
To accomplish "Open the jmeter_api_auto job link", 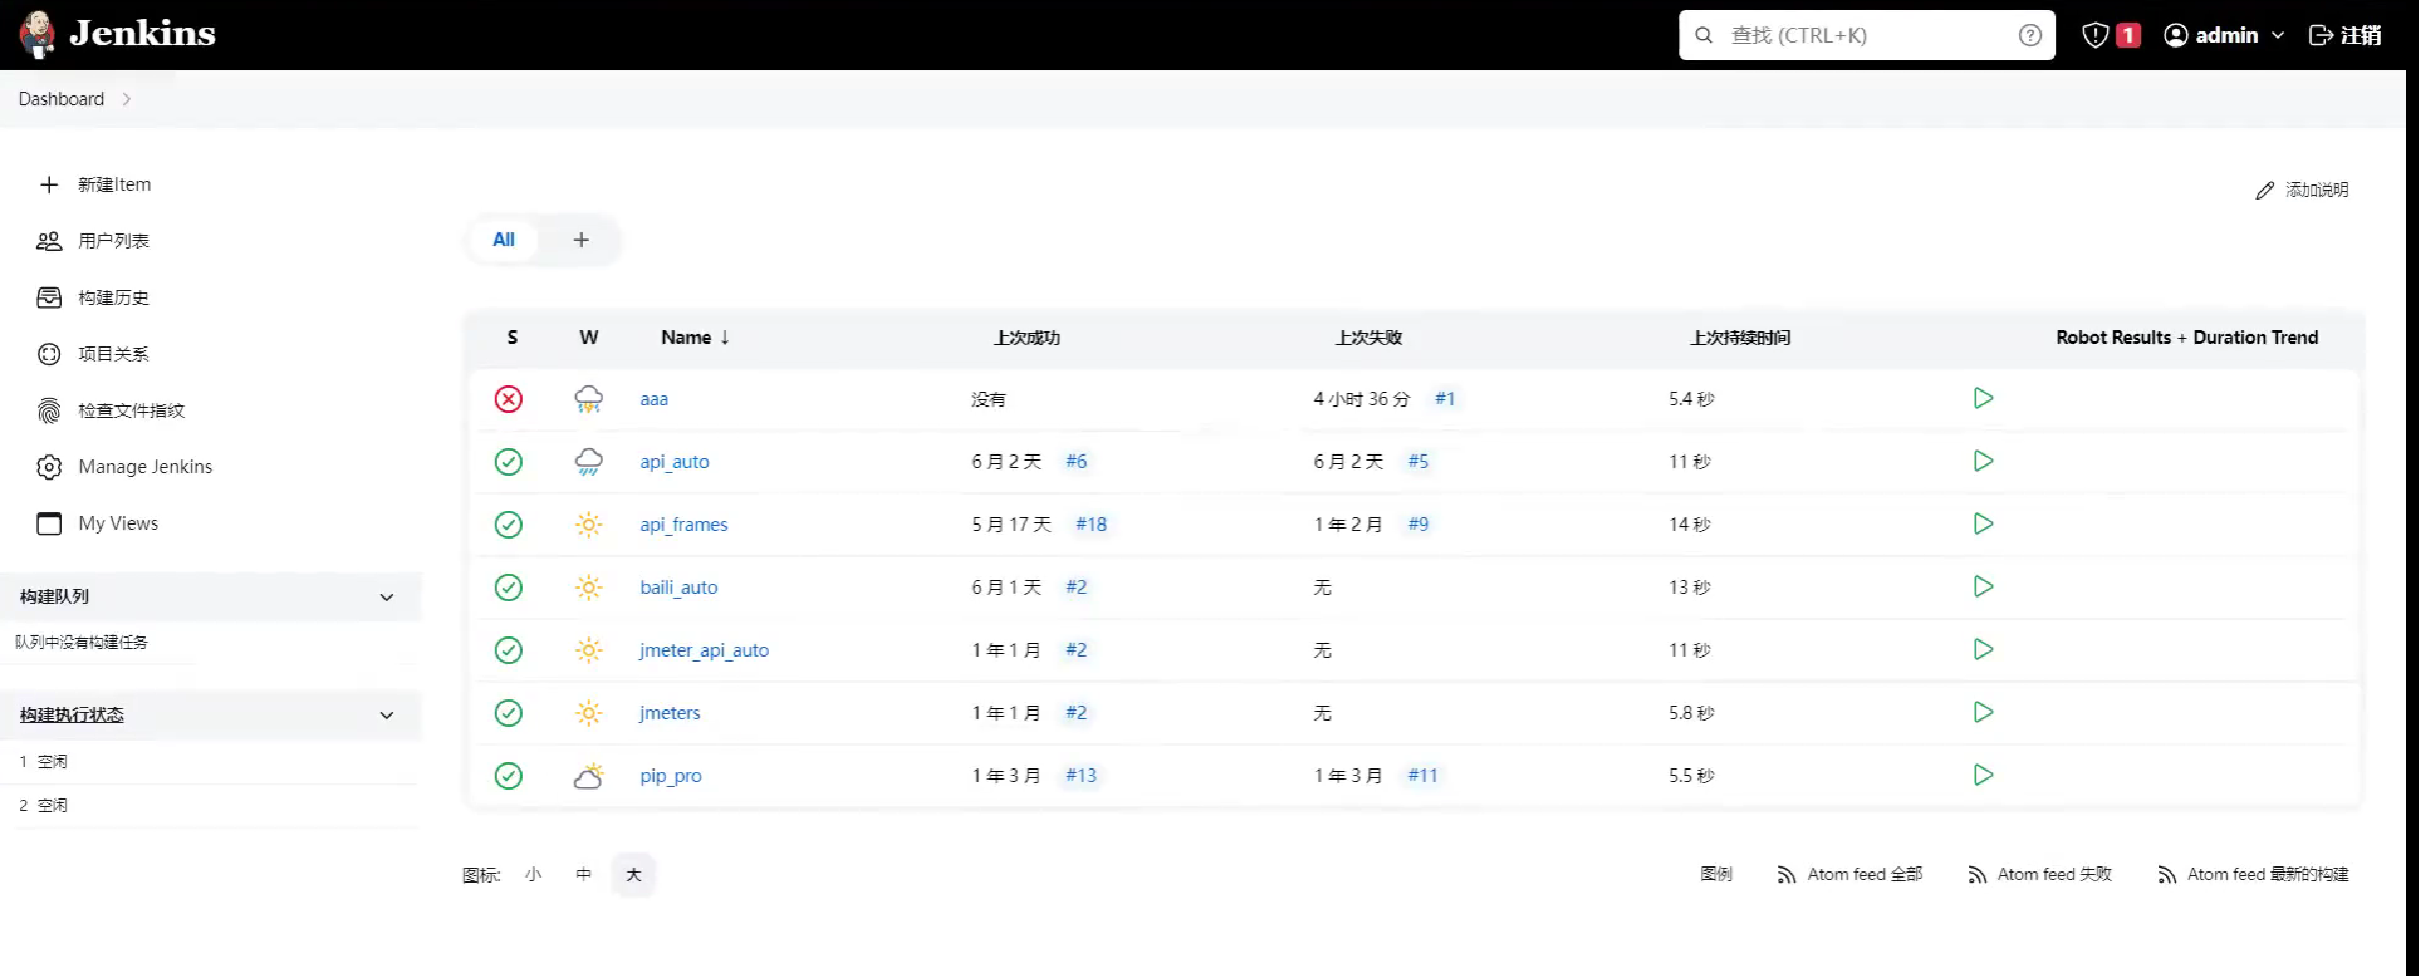I will tap(704, 651).
